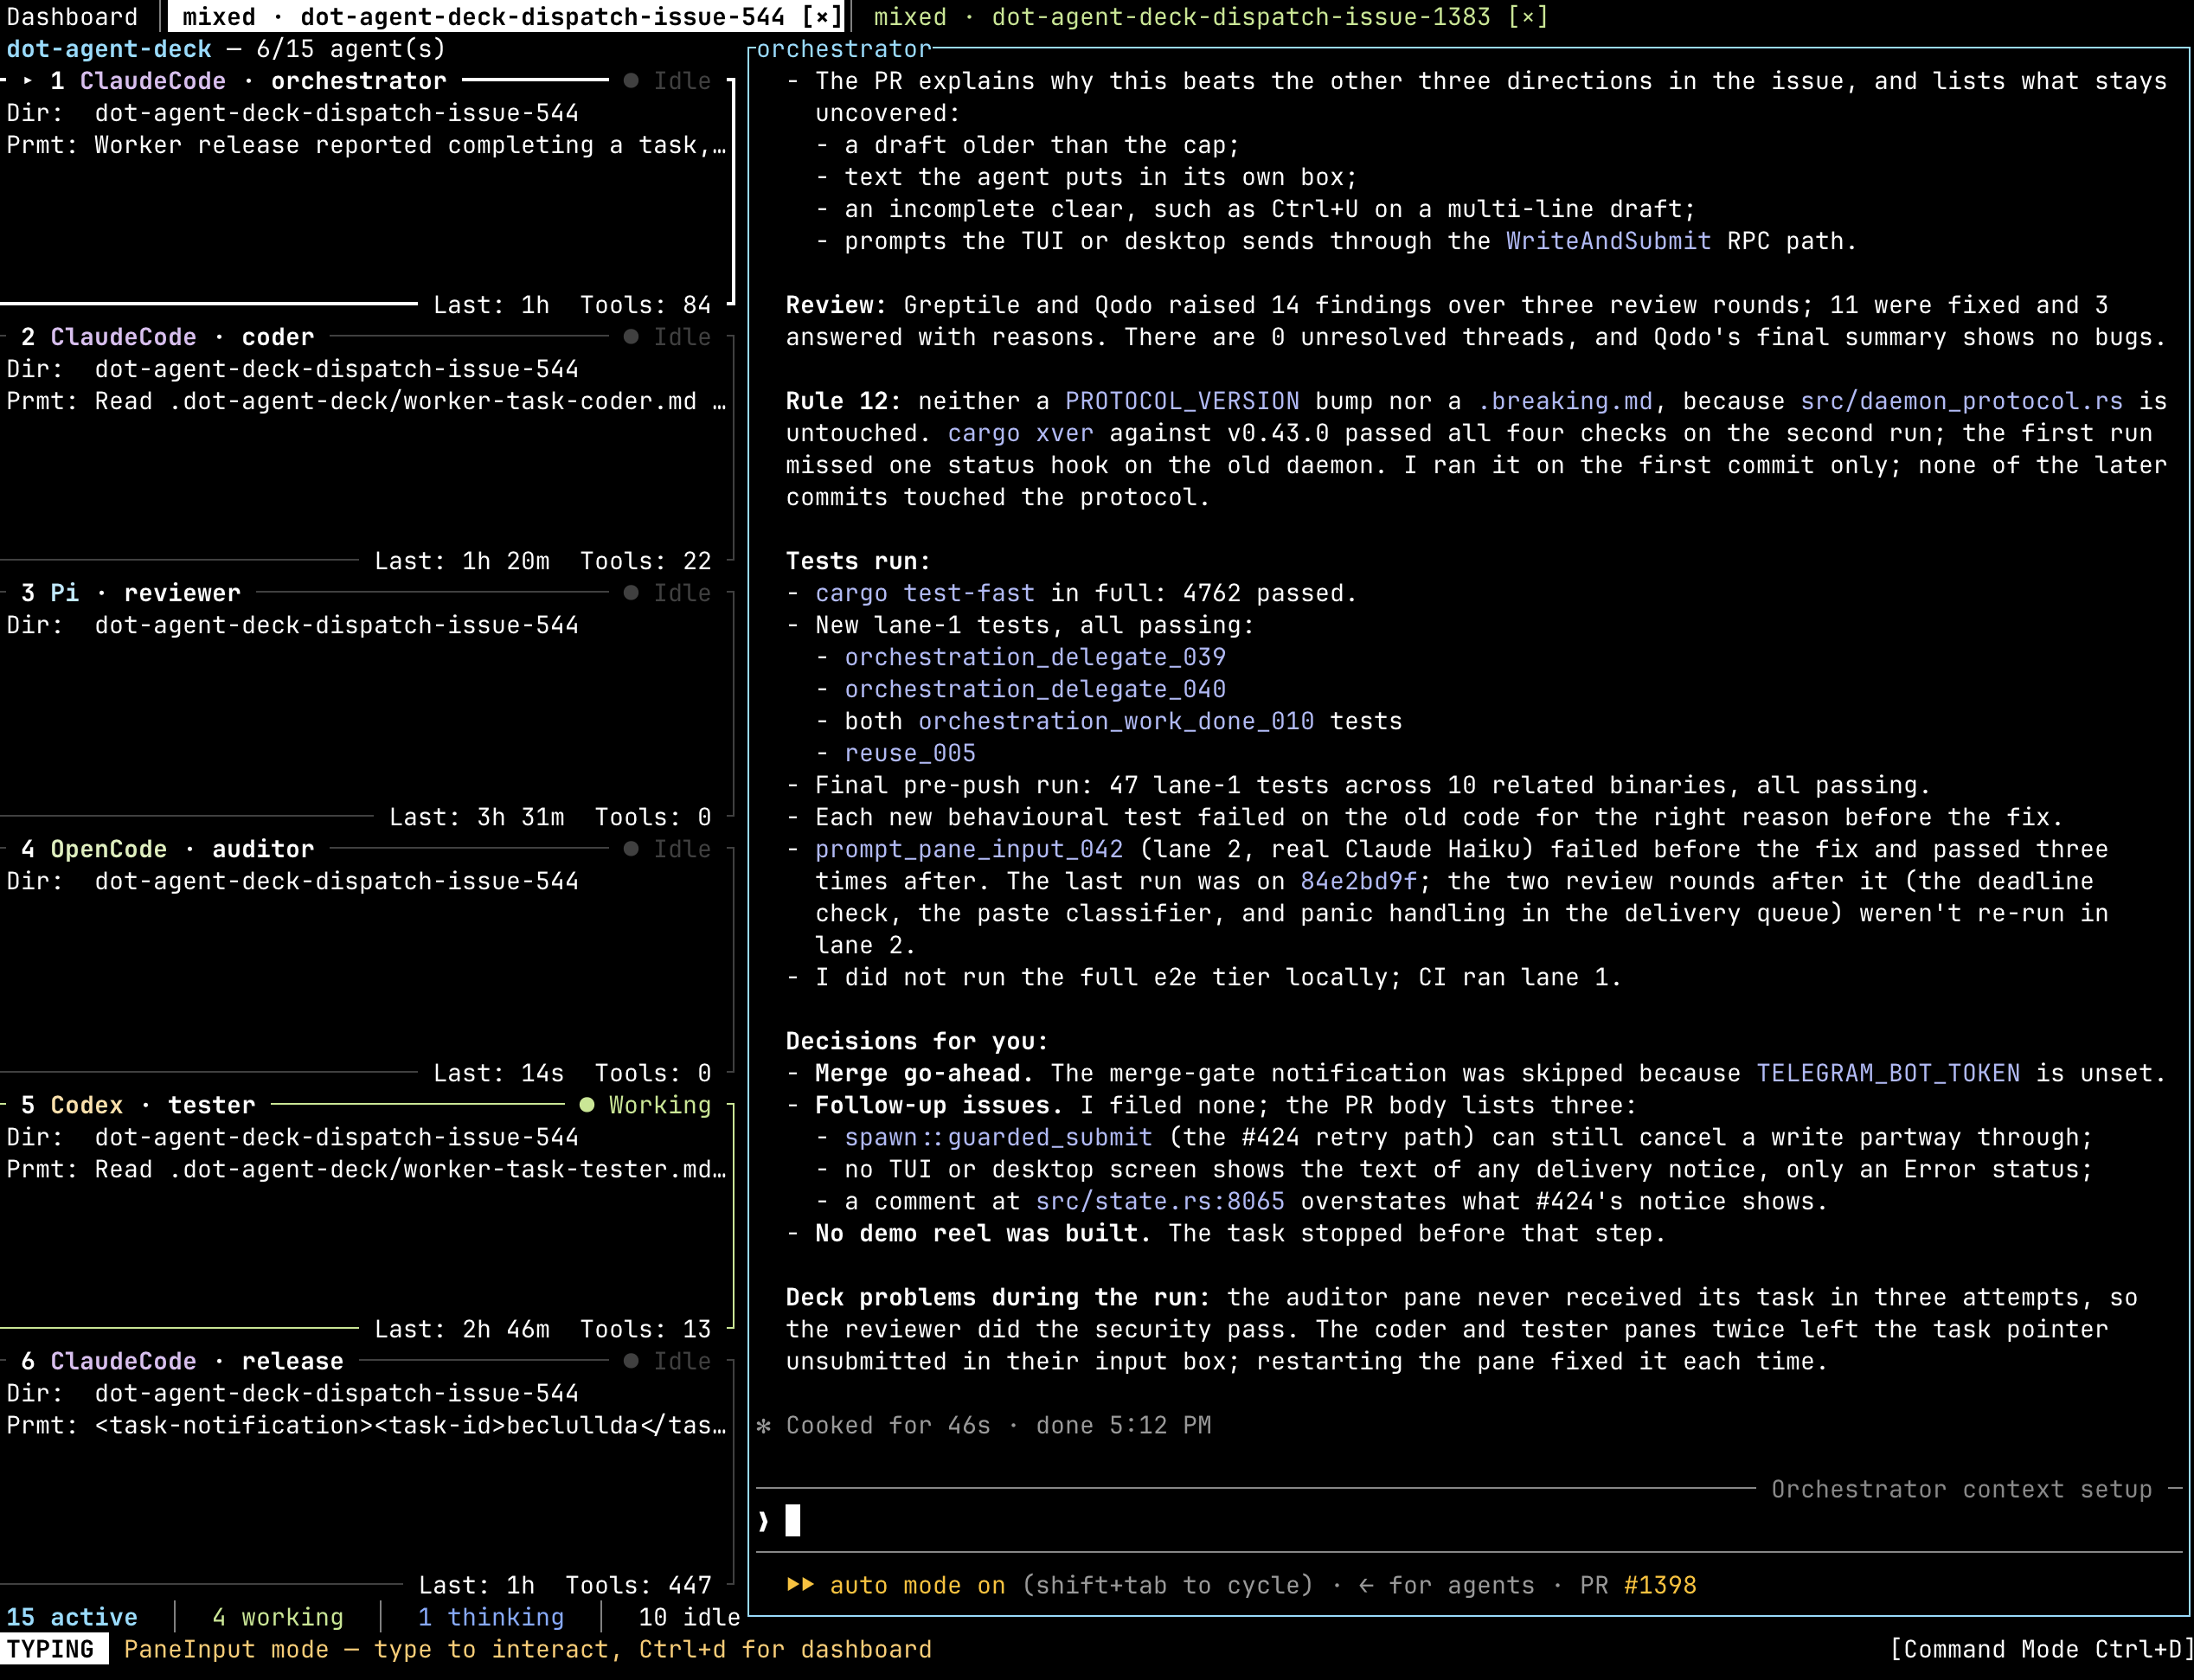Screen dimensions: 2194x1680
Task: Click the 84e2bd9f commit hash
Action: click(x=1358, y=881)
